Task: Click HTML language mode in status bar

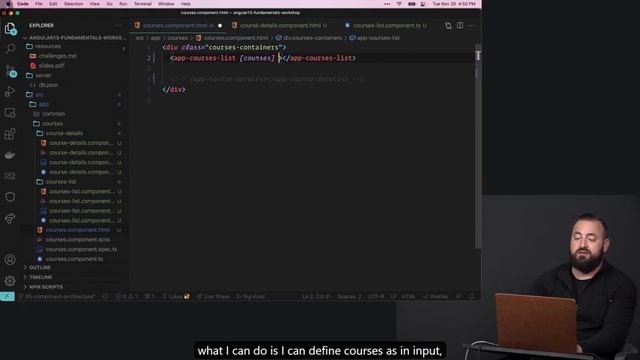Action: point(408,296)
